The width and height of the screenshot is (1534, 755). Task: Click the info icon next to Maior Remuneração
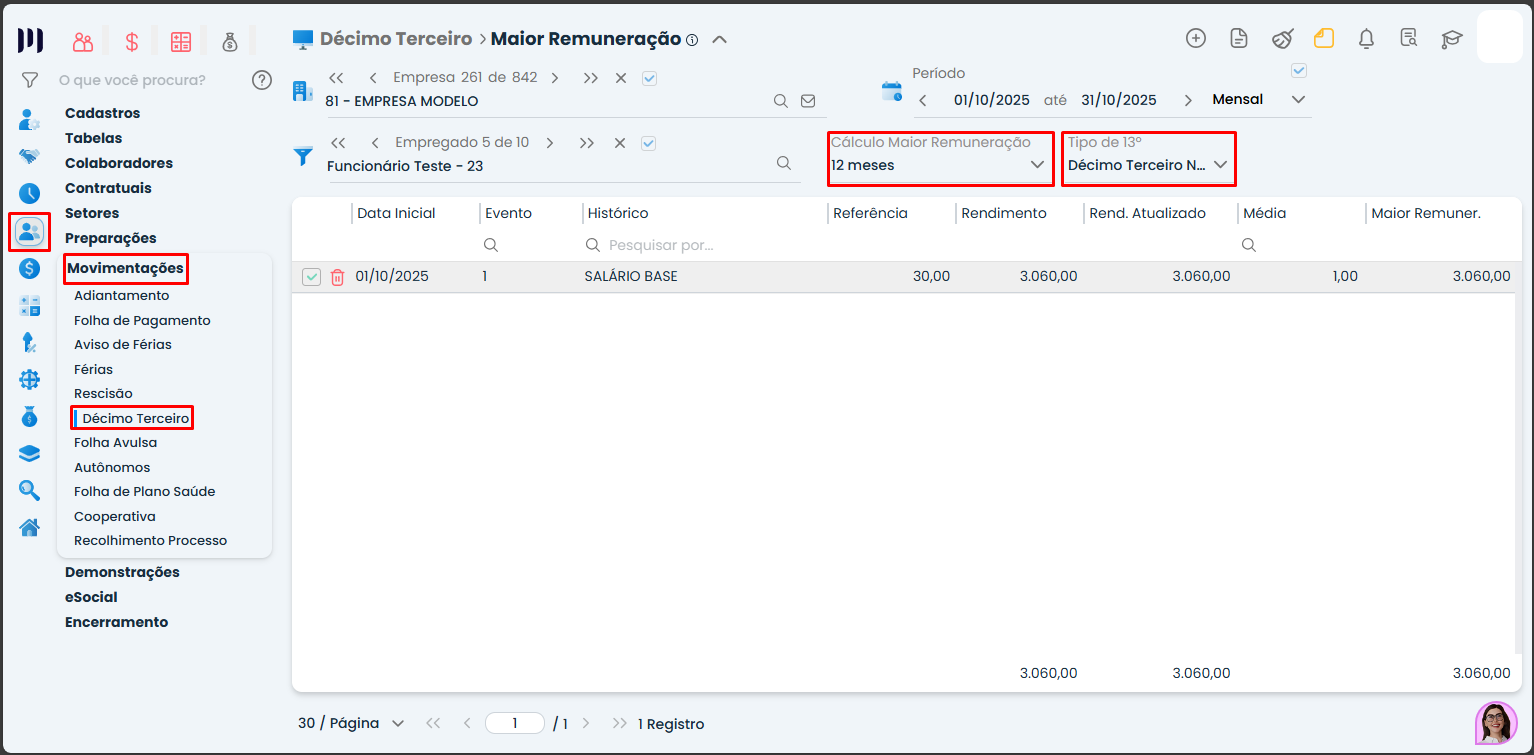click(692, 40)
